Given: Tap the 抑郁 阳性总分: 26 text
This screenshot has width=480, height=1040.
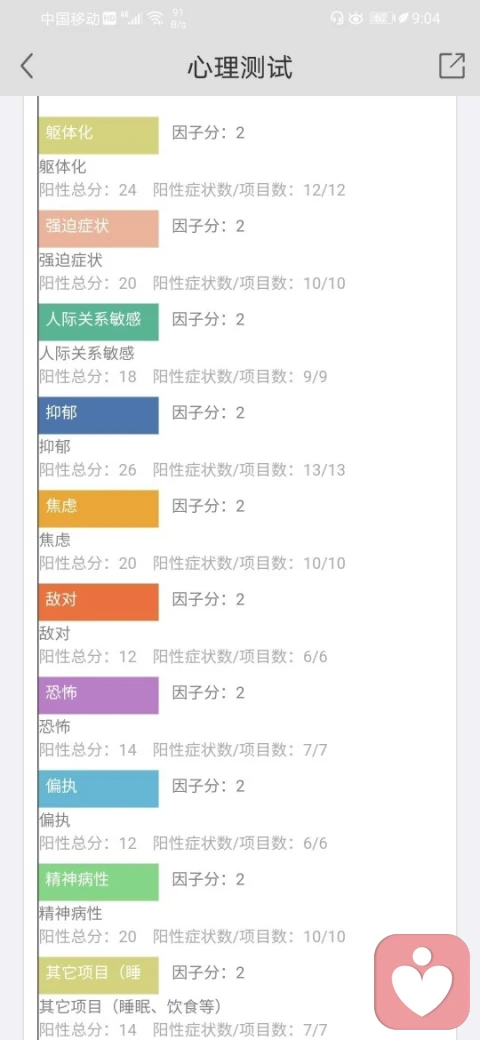Looking at the screenshot, I should (88, 470).
